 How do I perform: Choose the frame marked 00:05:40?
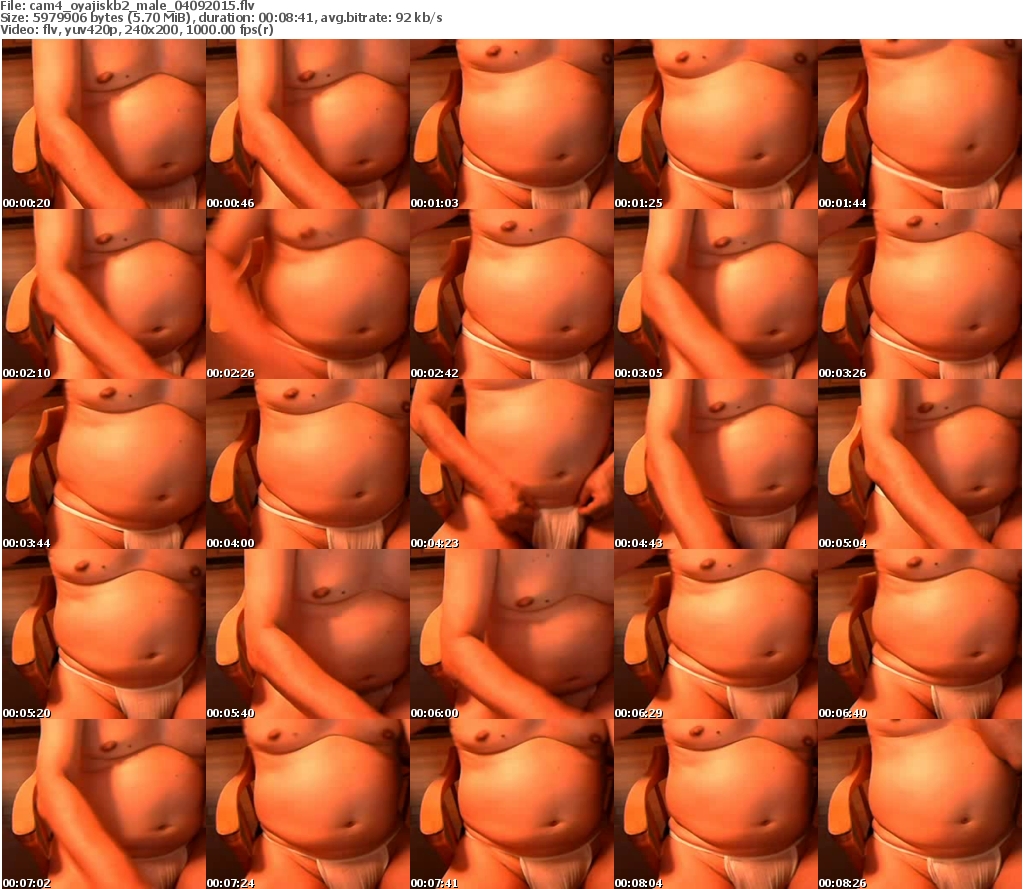(x=308, y=634)
